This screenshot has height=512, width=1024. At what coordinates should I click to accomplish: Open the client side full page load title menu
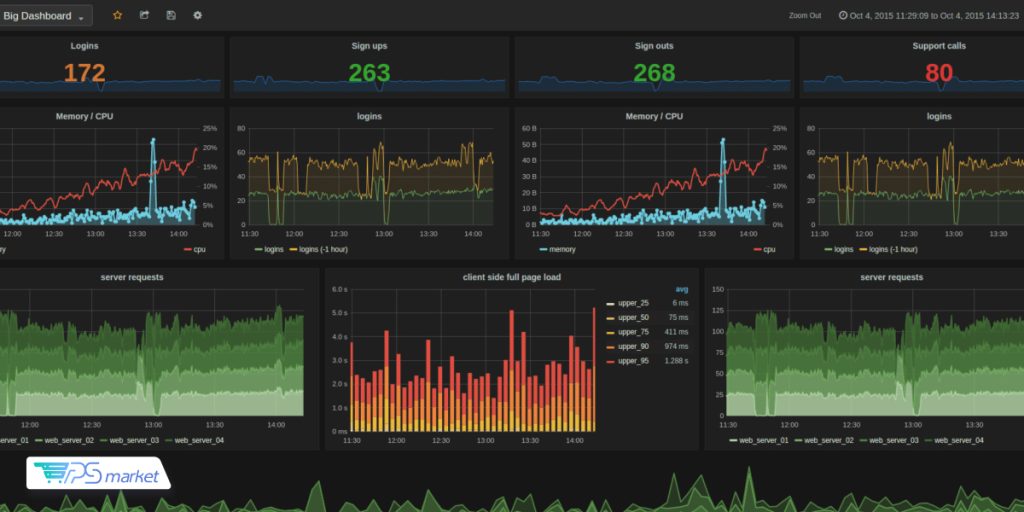[511, 277]
